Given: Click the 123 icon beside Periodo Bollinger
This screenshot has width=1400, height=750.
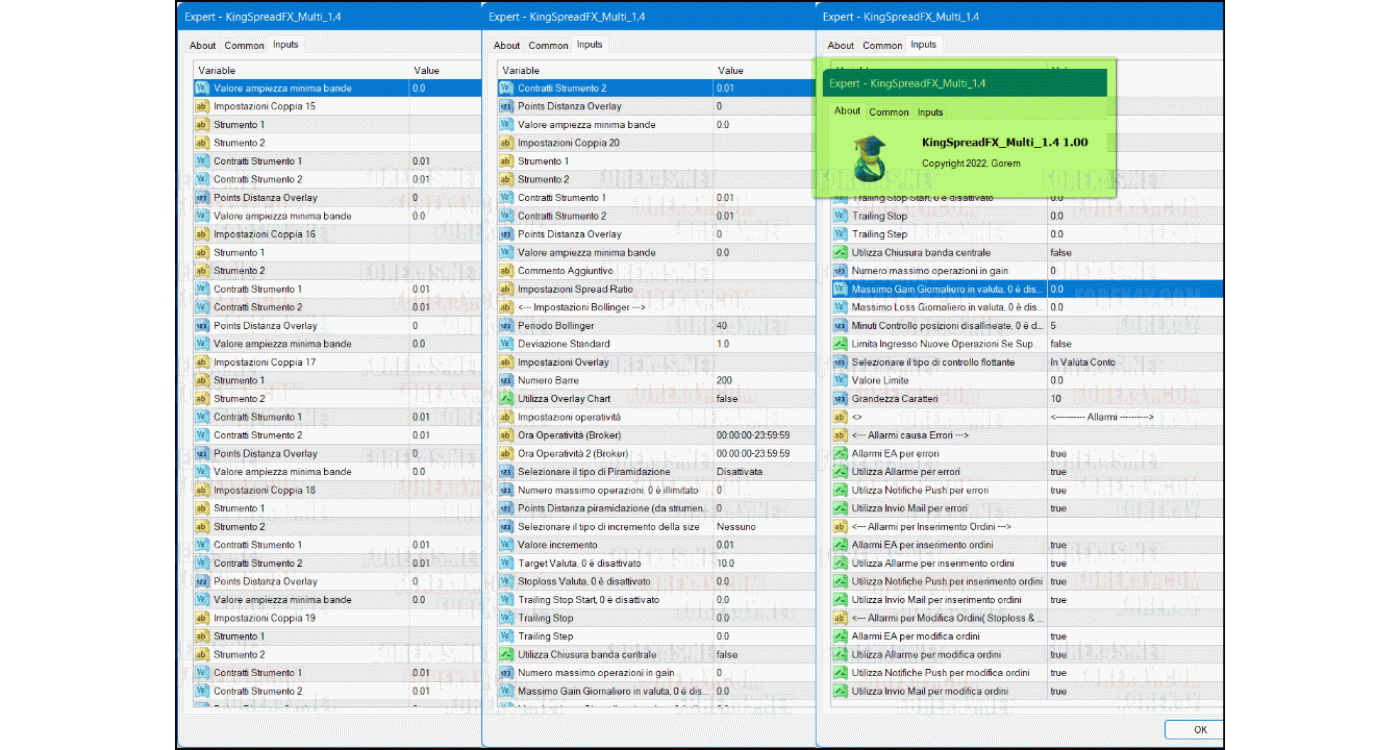Looking at the screenshot, I should (504, 325).
